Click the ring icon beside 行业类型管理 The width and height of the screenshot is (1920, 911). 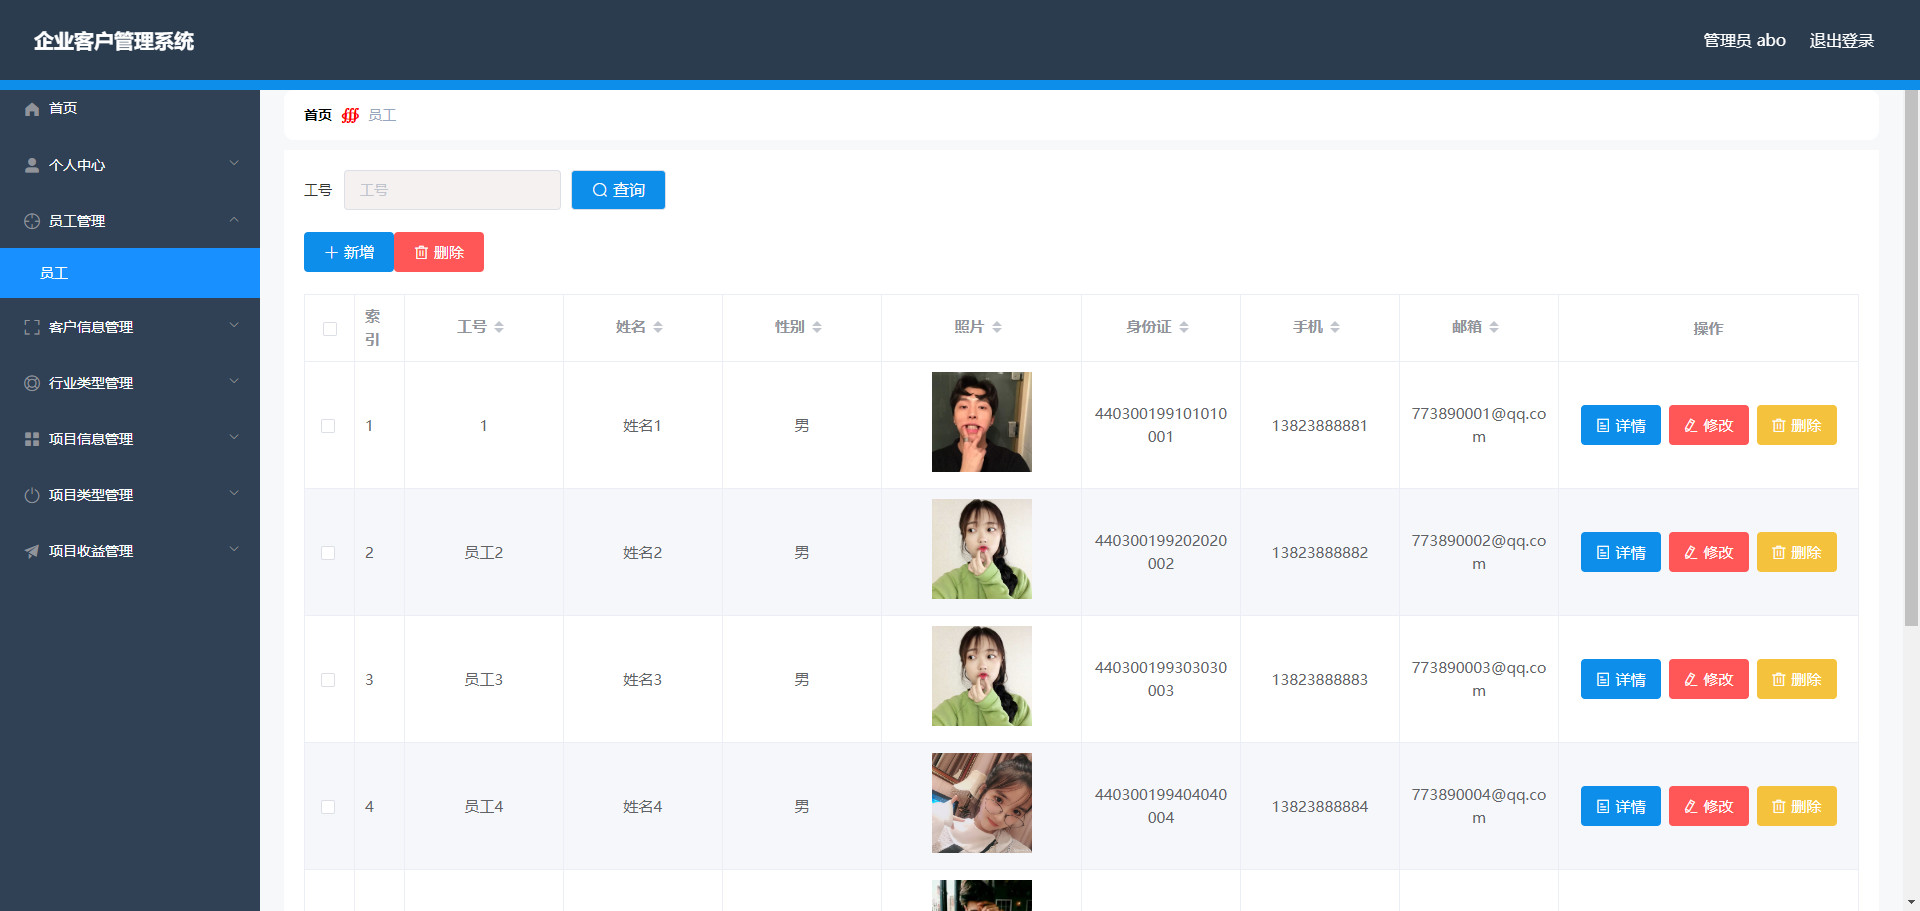(32, 383)
